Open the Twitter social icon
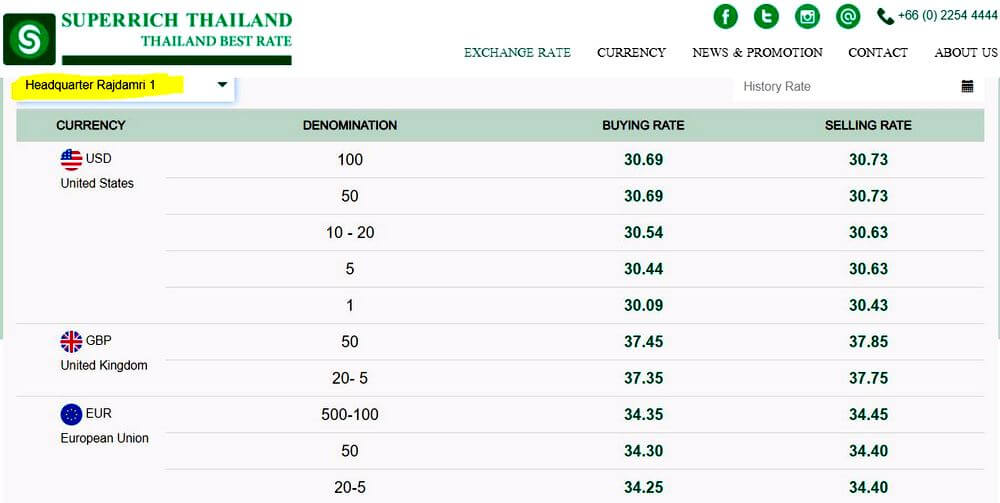The image size is (1000, 503). (x=766, y=17)
